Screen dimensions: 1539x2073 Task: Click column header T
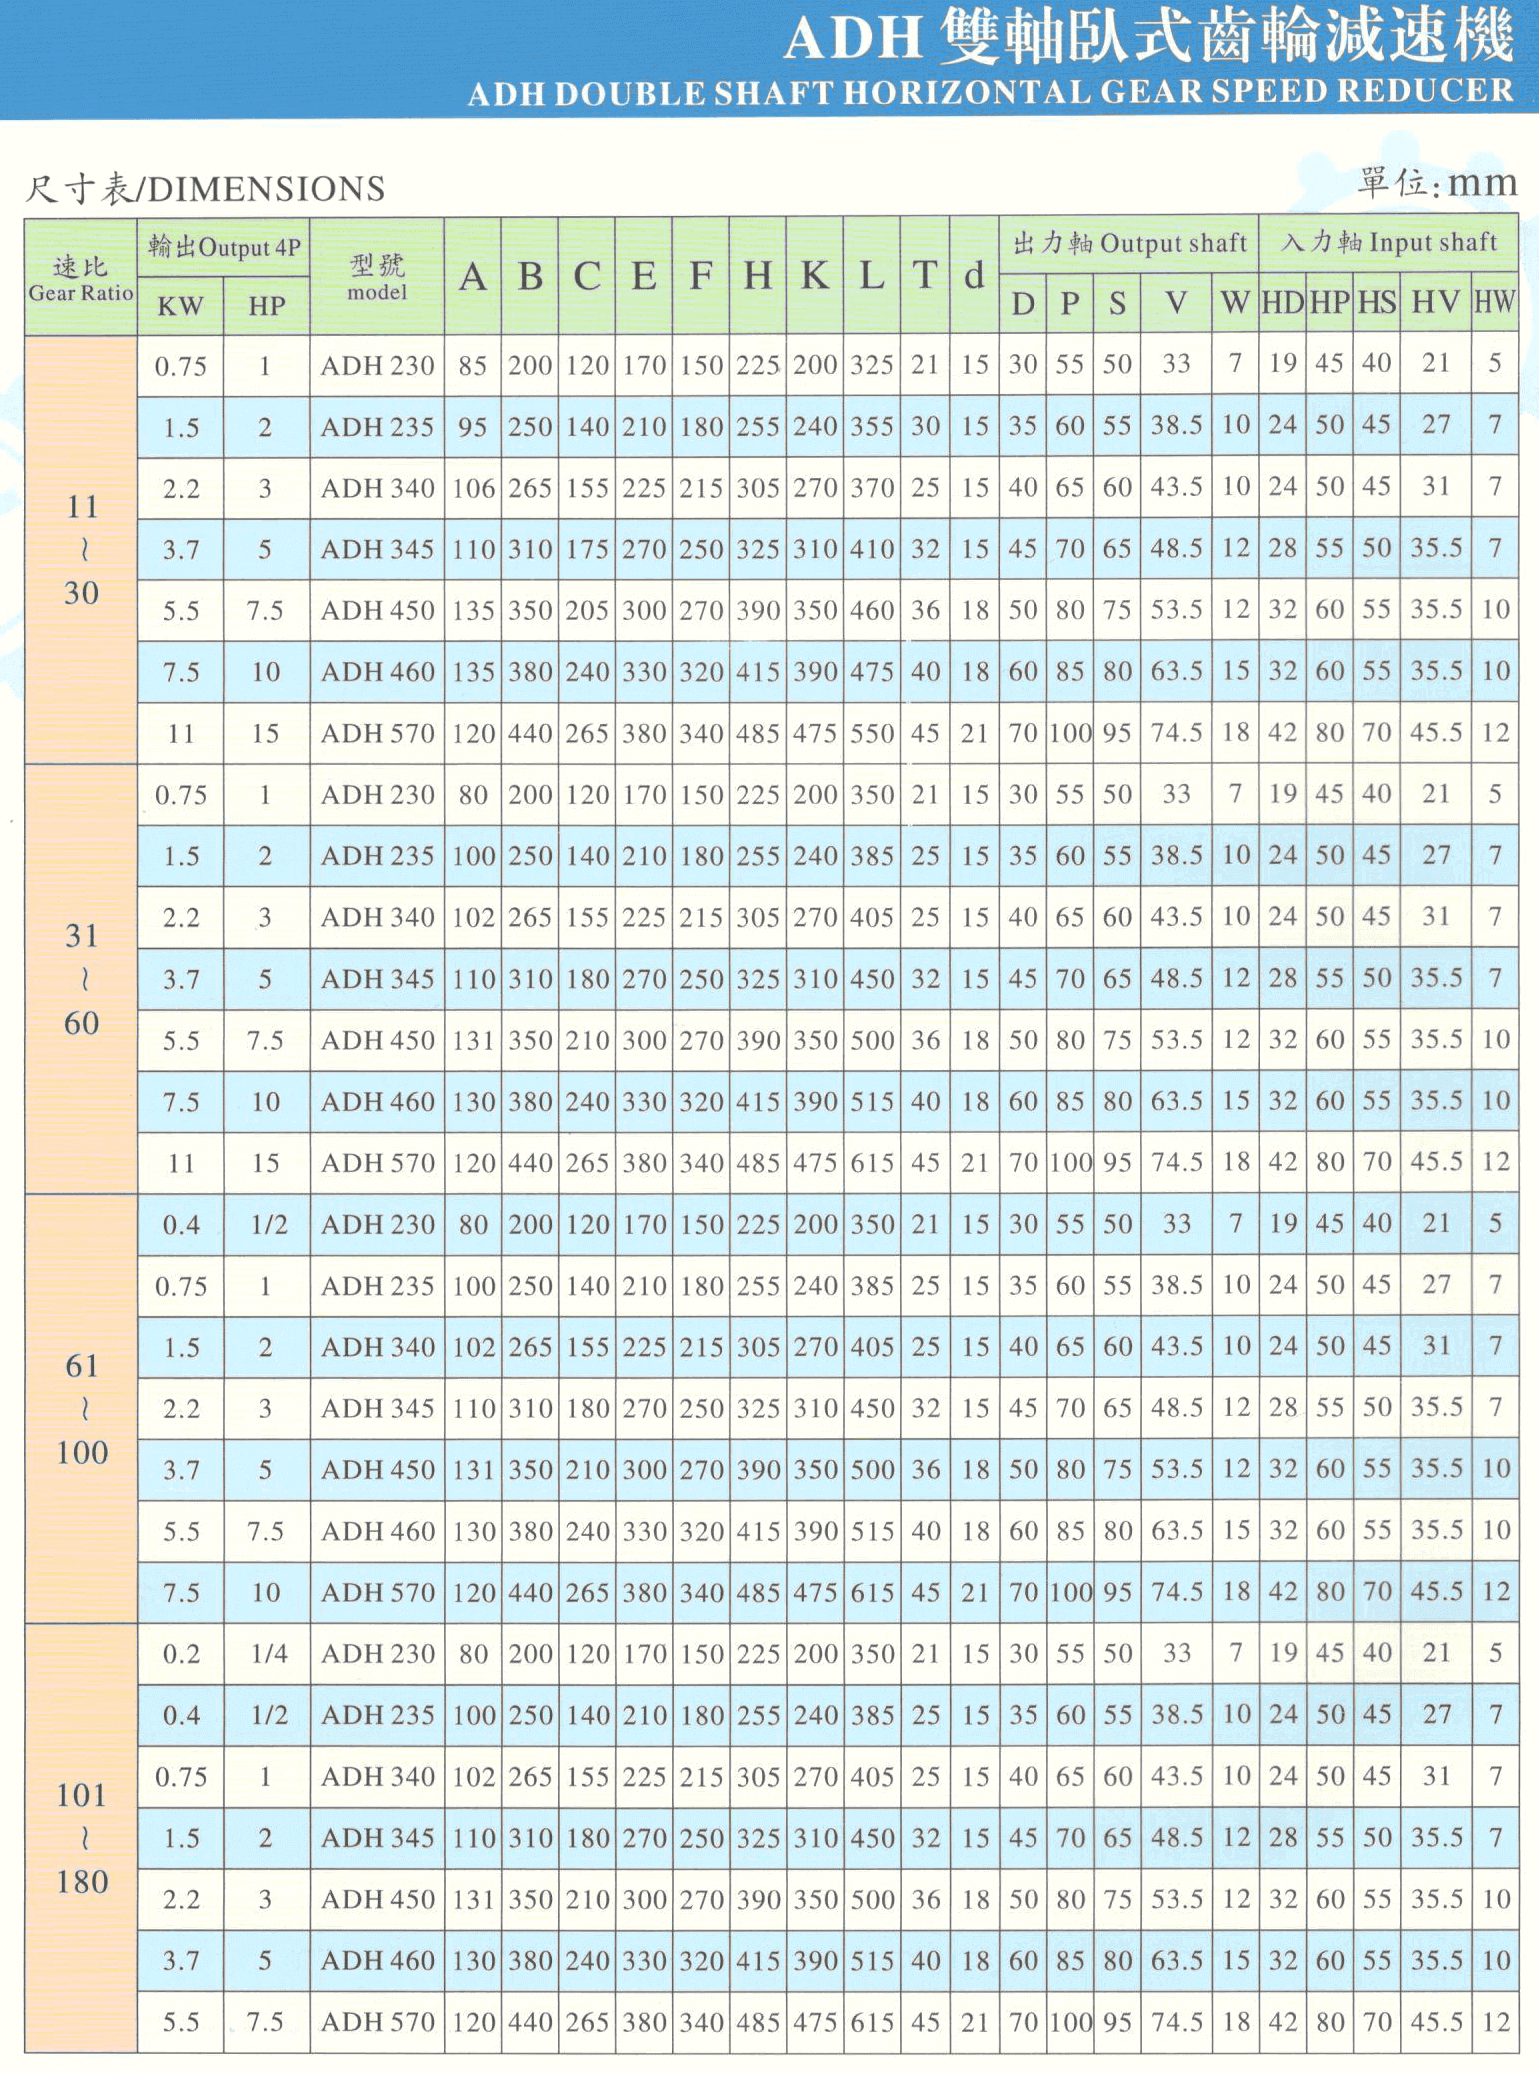[x=925, y=276]
